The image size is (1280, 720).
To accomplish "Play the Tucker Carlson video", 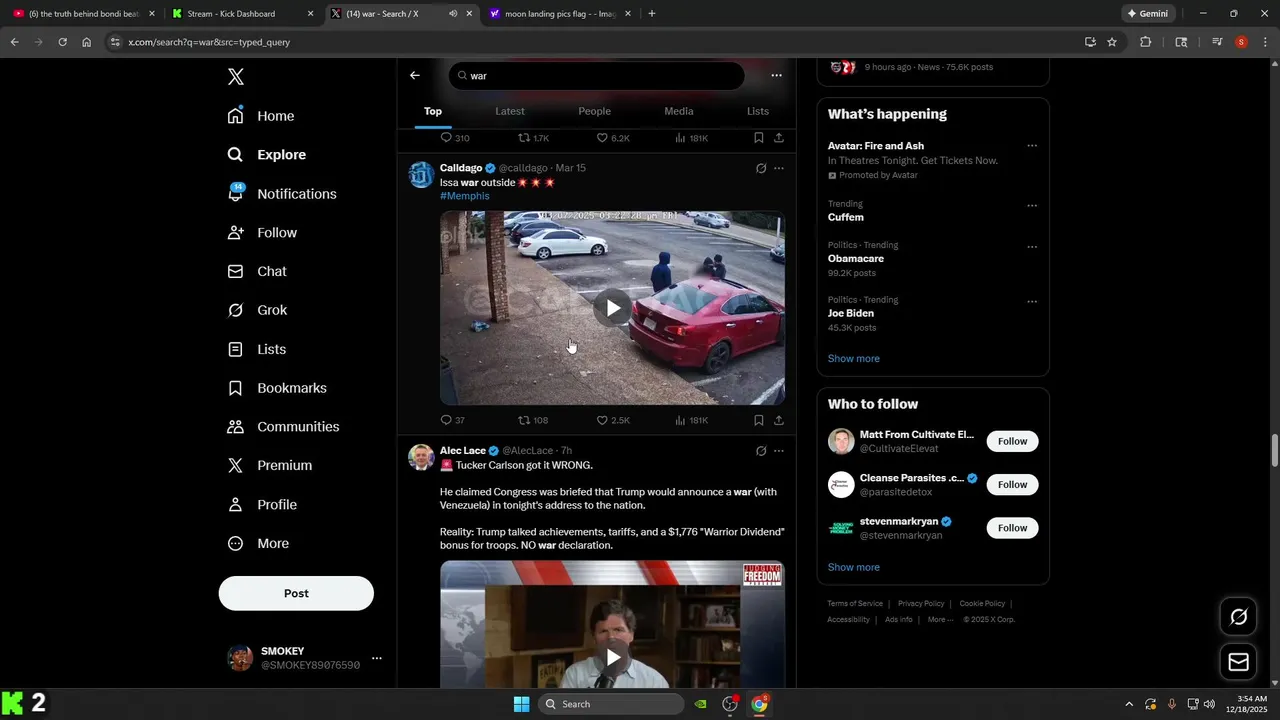I will [612, 657].
